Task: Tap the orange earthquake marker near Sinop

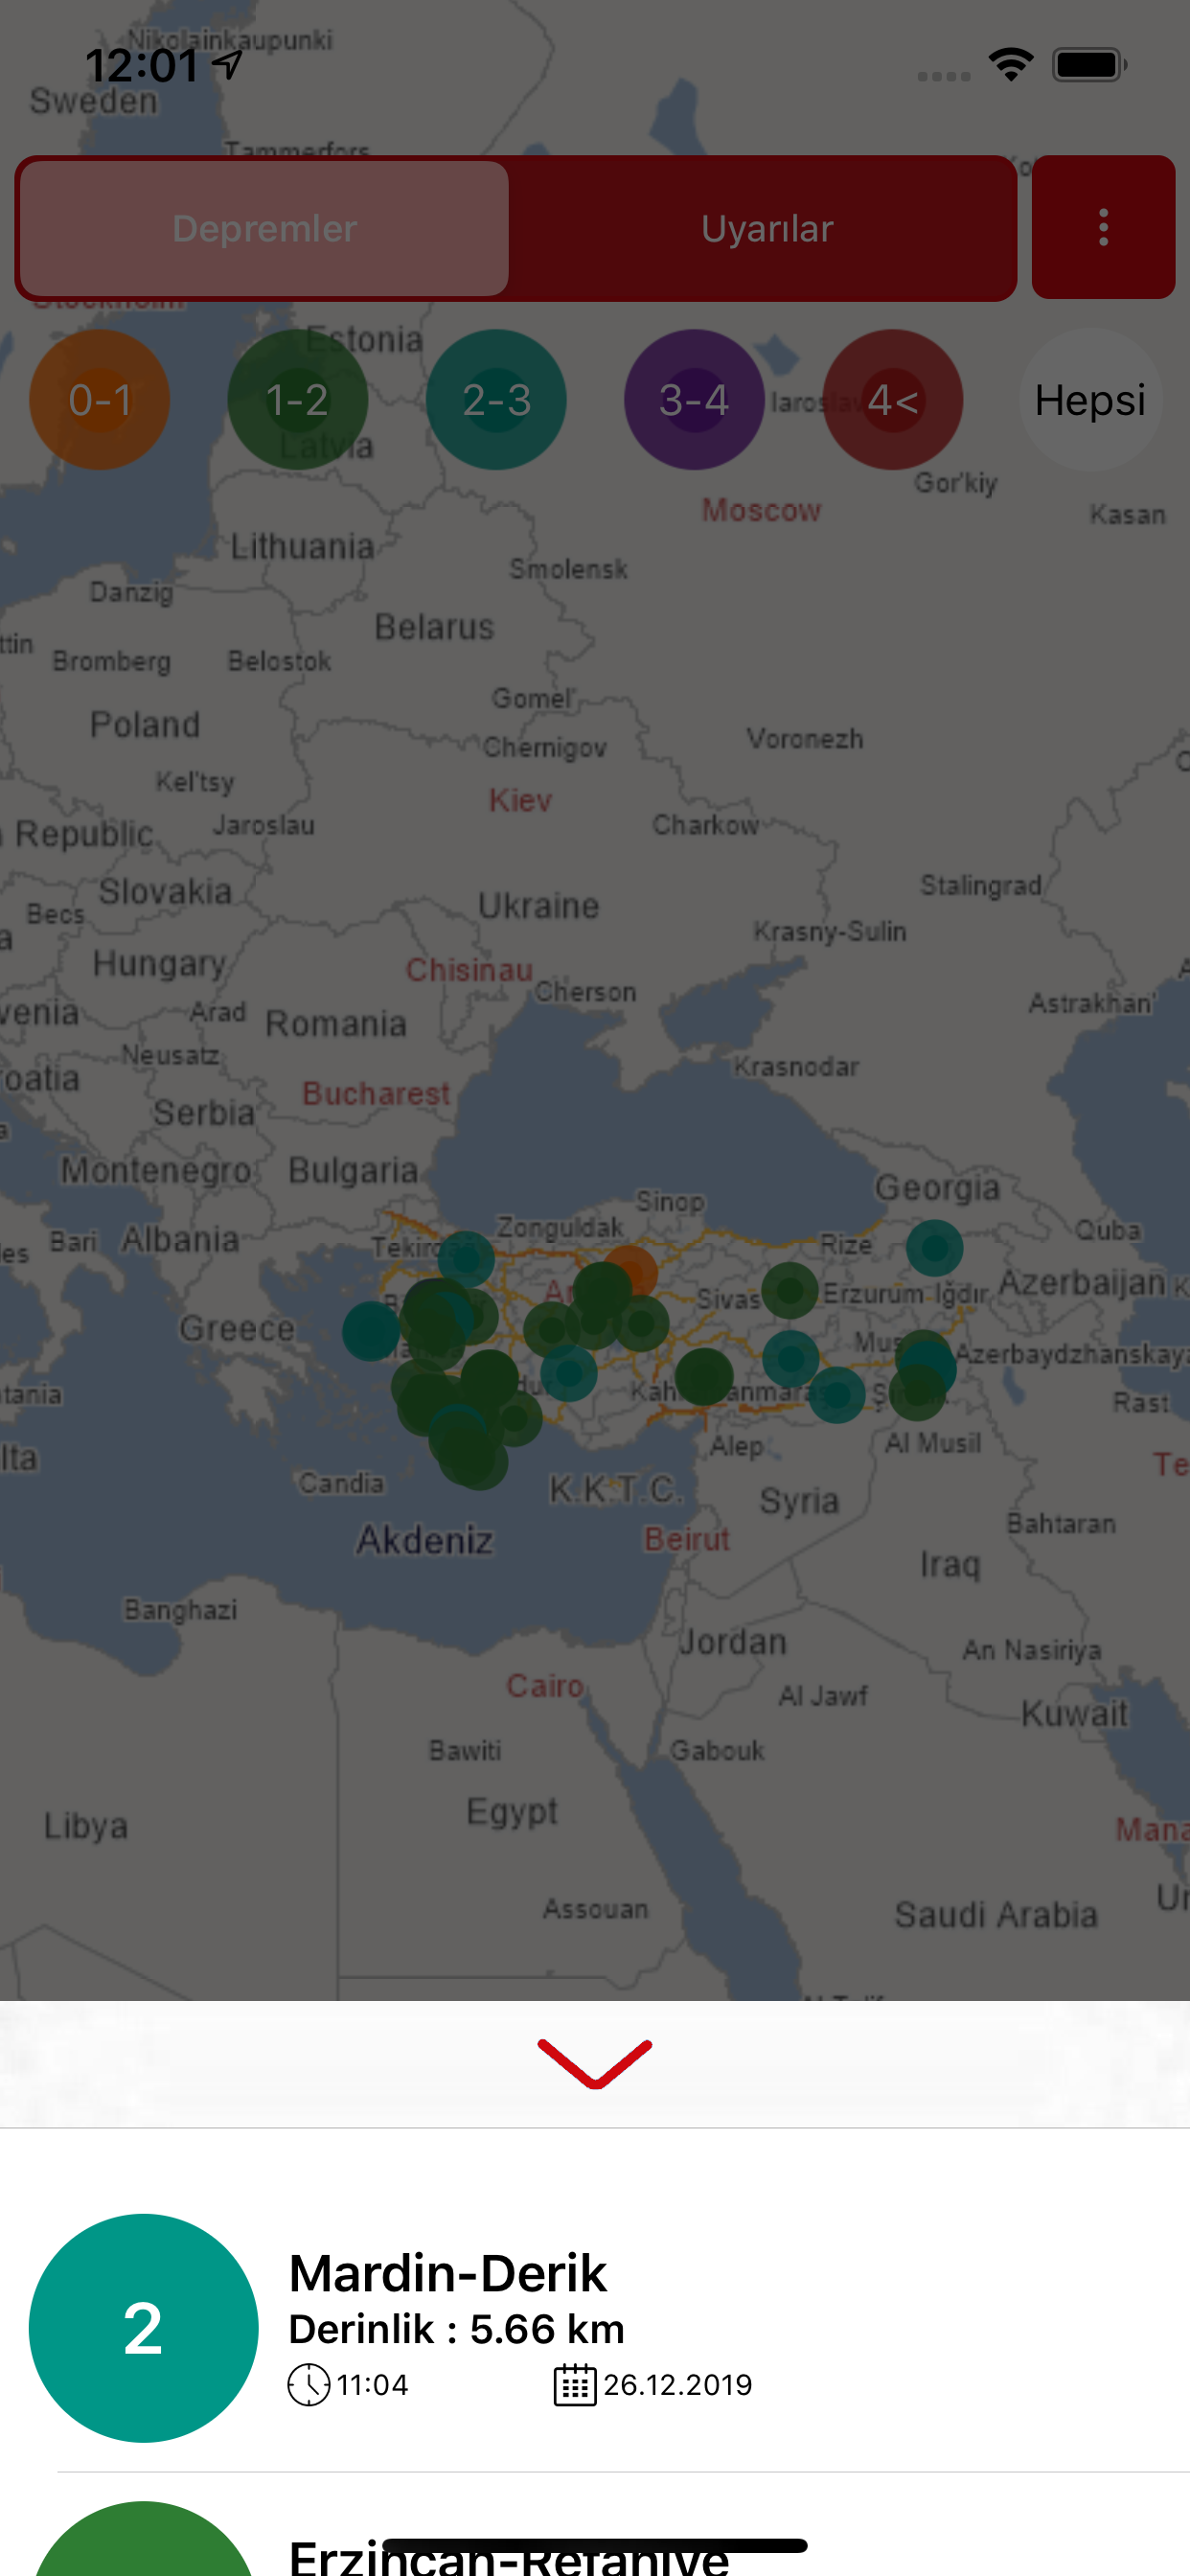Action: coord(633,1271)
